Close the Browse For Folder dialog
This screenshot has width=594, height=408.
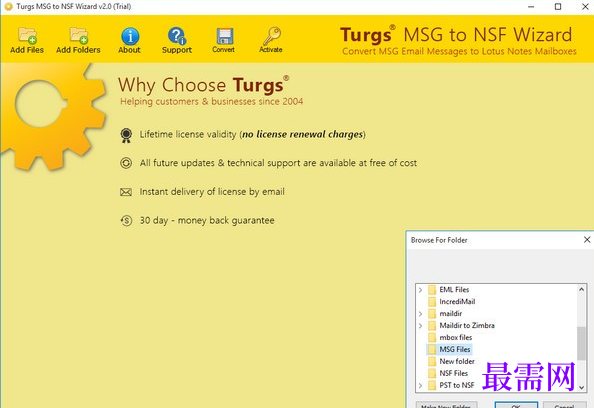click(x=587, y=240)
